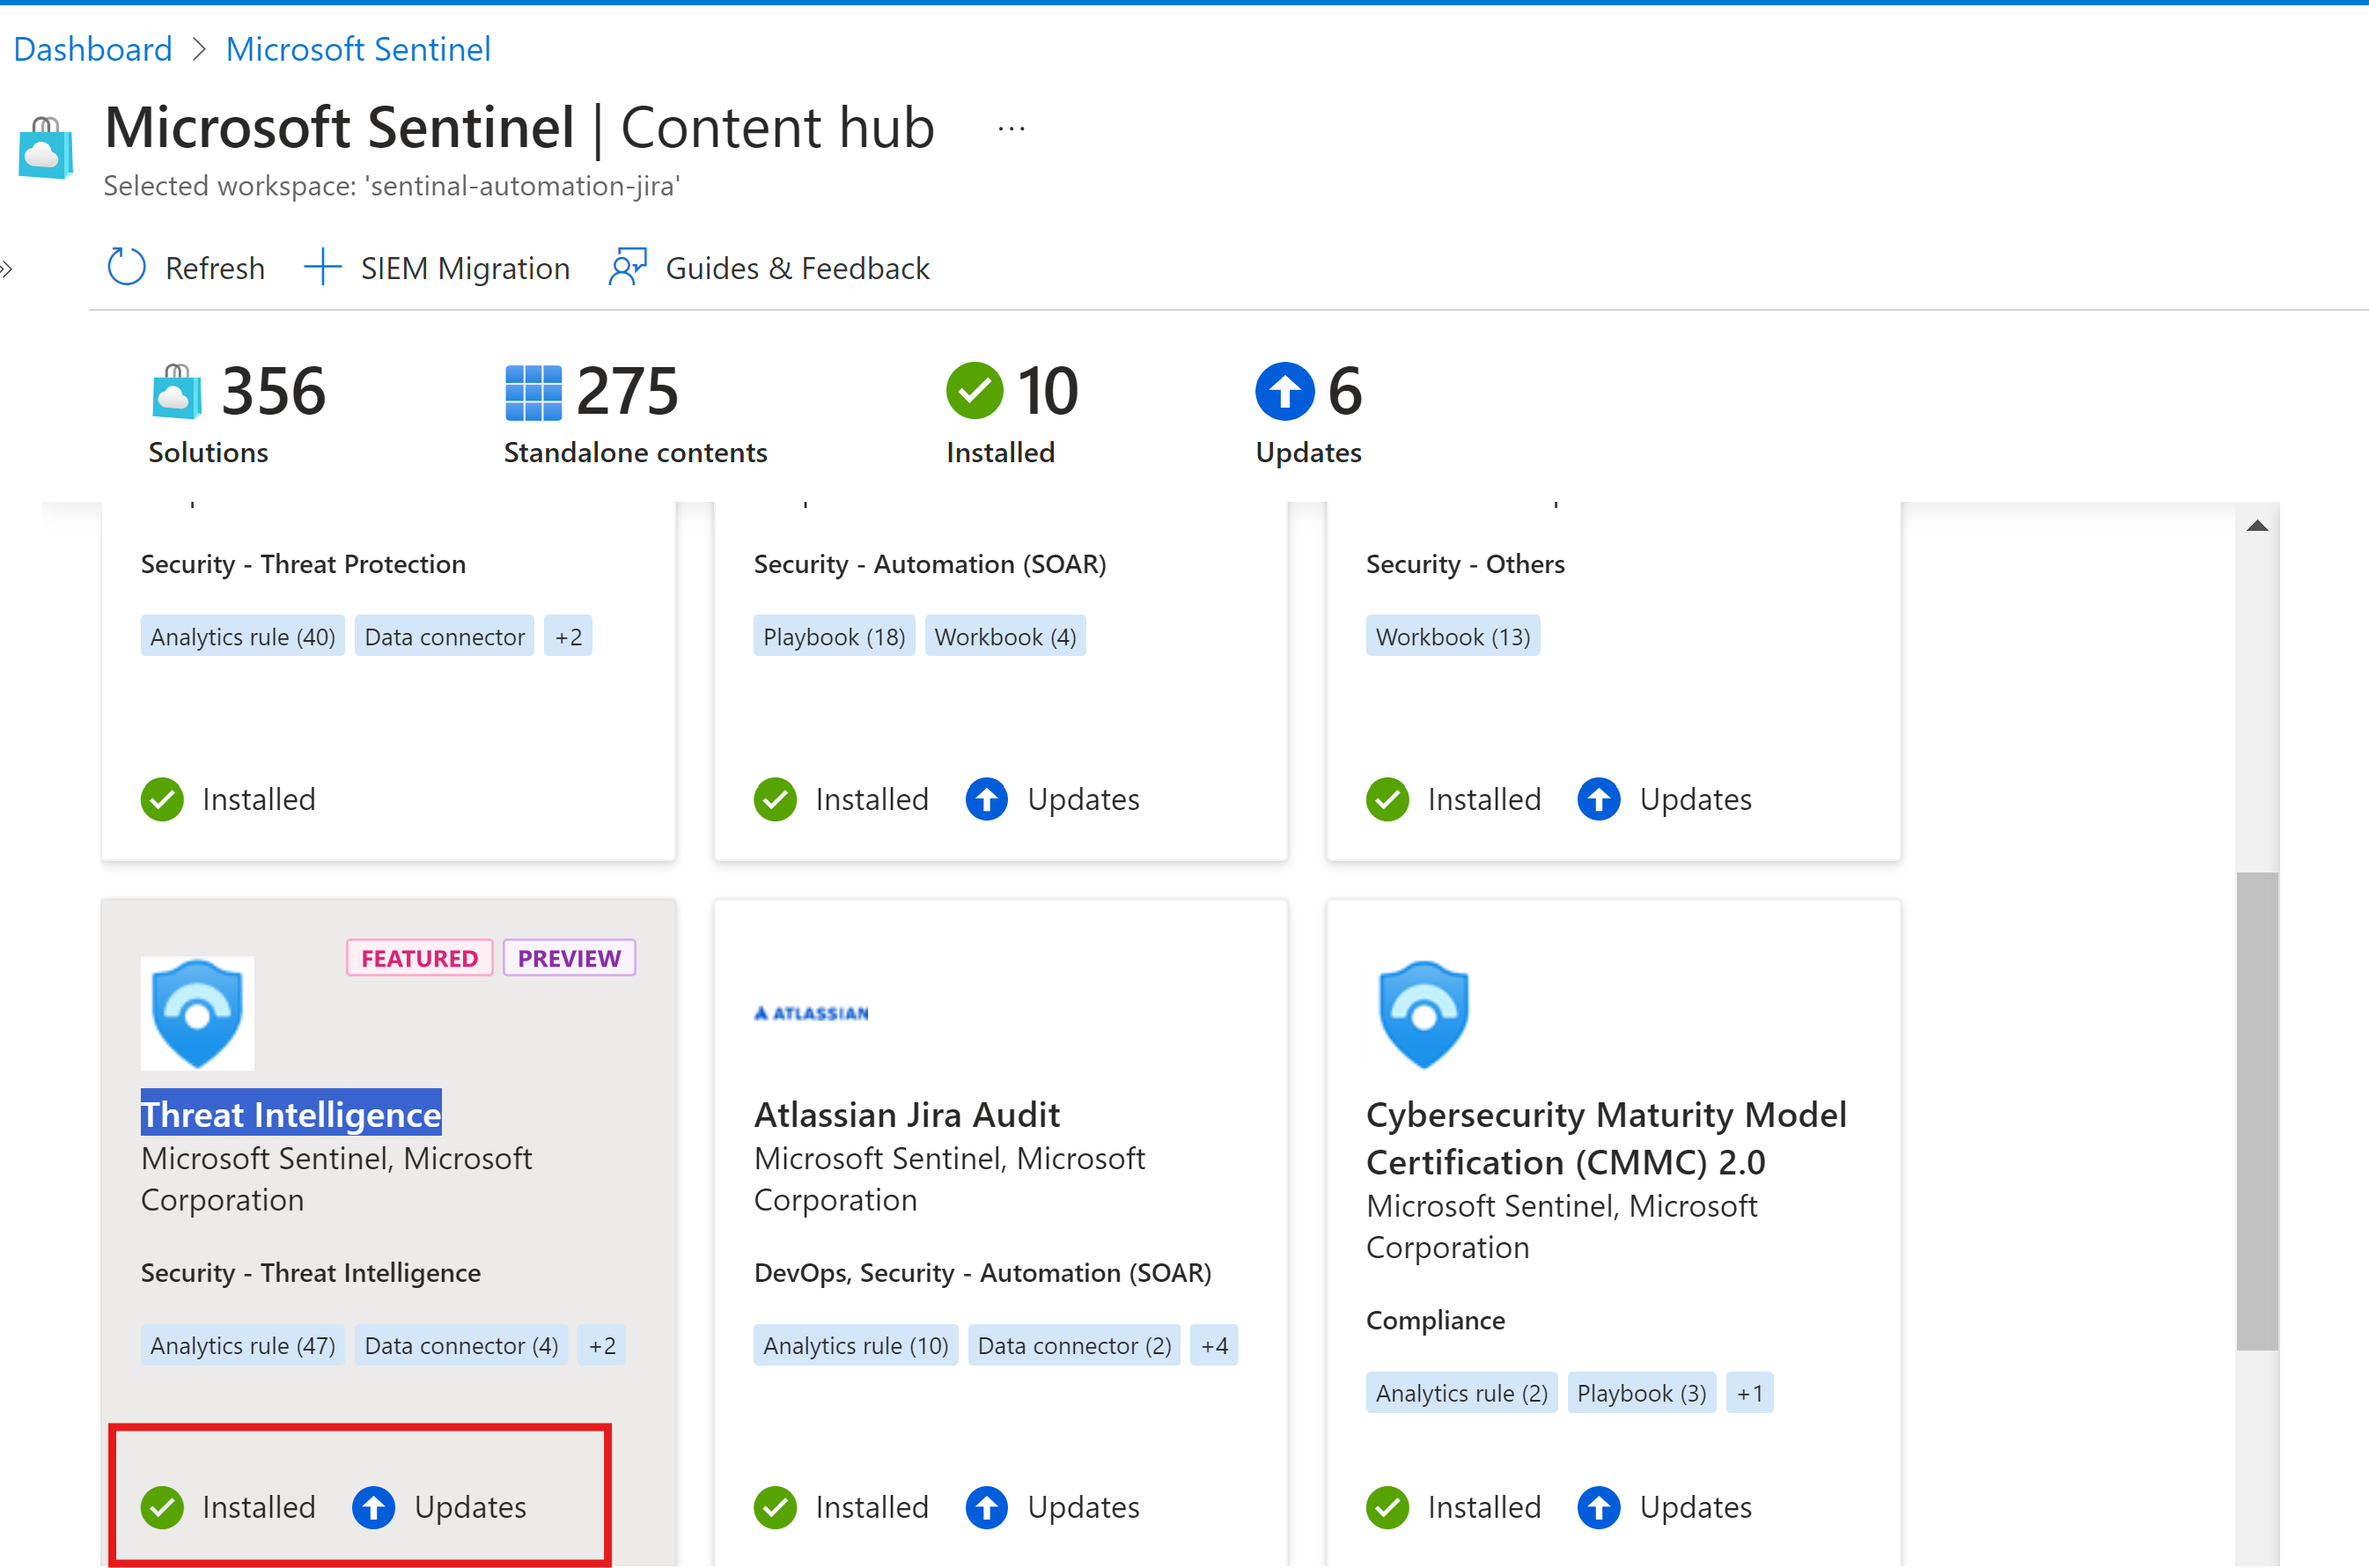Go to Microsoft Sentinel breadcrumb

pos(358,49)
